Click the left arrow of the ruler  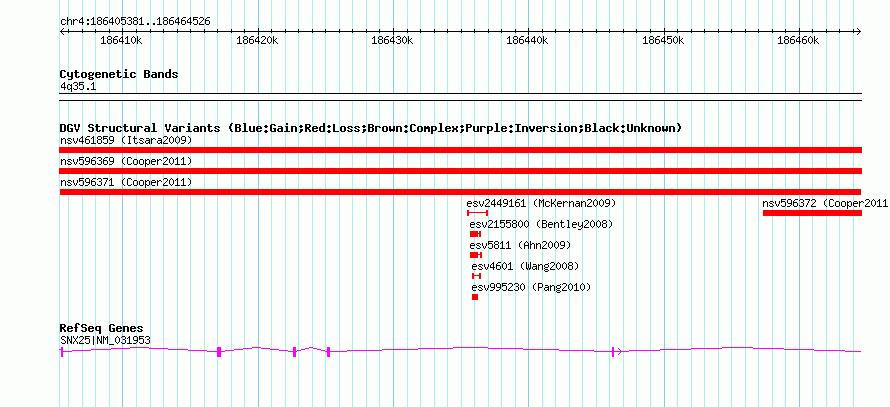62,32
